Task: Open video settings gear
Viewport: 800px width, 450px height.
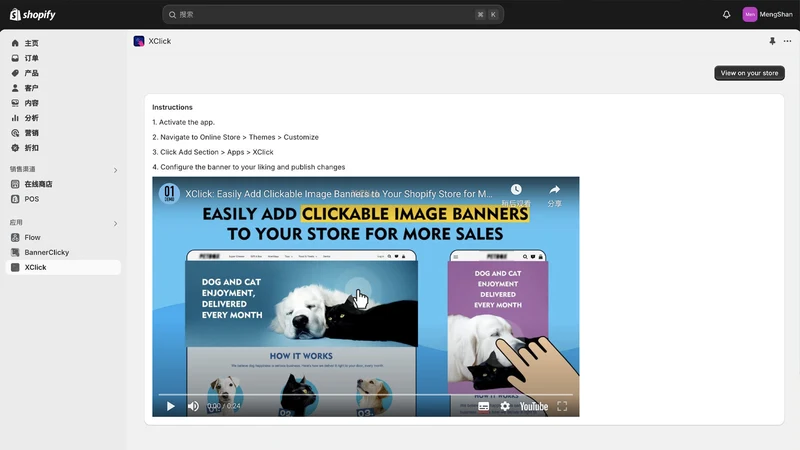Action: (505, 407)
